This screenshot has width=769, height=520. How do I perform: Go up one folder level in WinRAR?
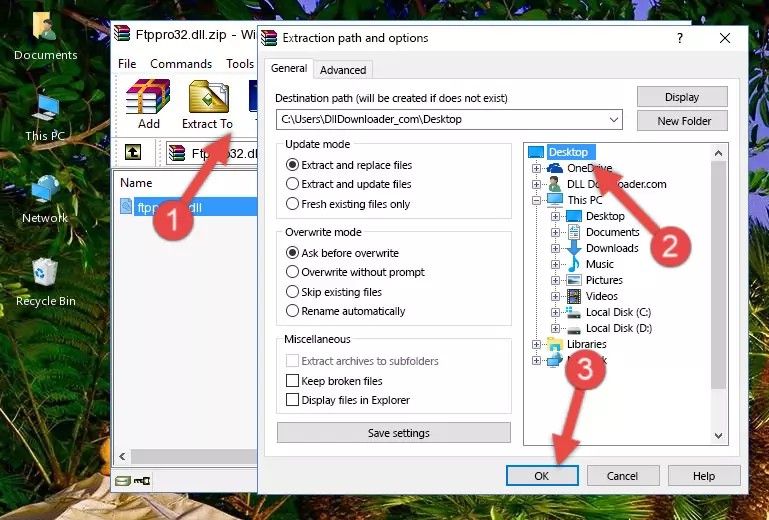[x=133, y=152]
